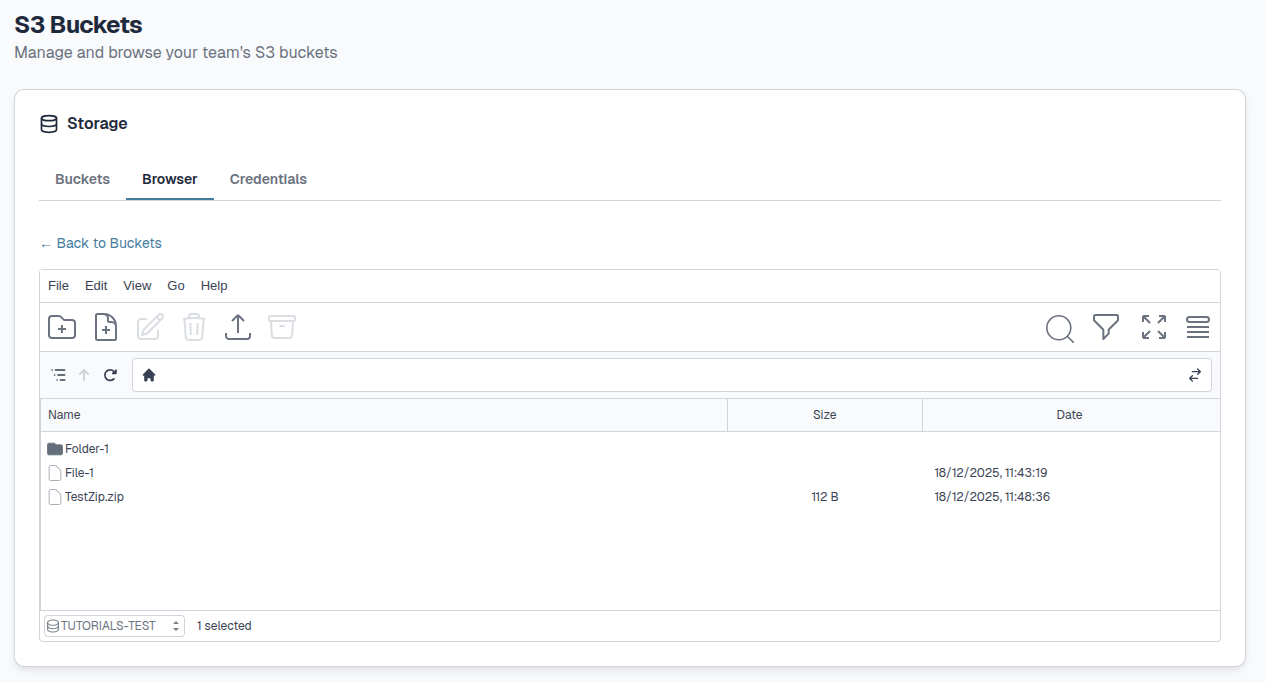Open the TUTORIALS-TEST bucket dropdown
Screen dimensions: 1266x683
(114, 626)
